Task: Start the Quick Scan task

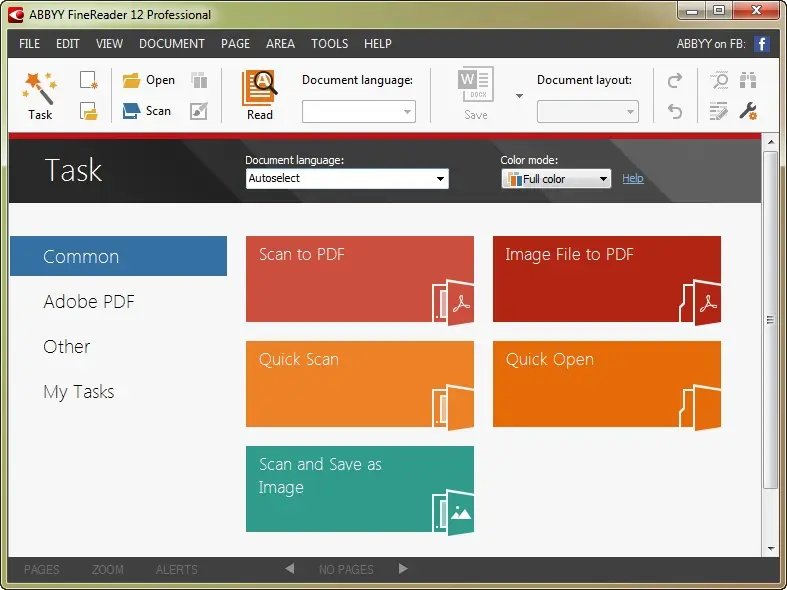Action: coord(360,384)
